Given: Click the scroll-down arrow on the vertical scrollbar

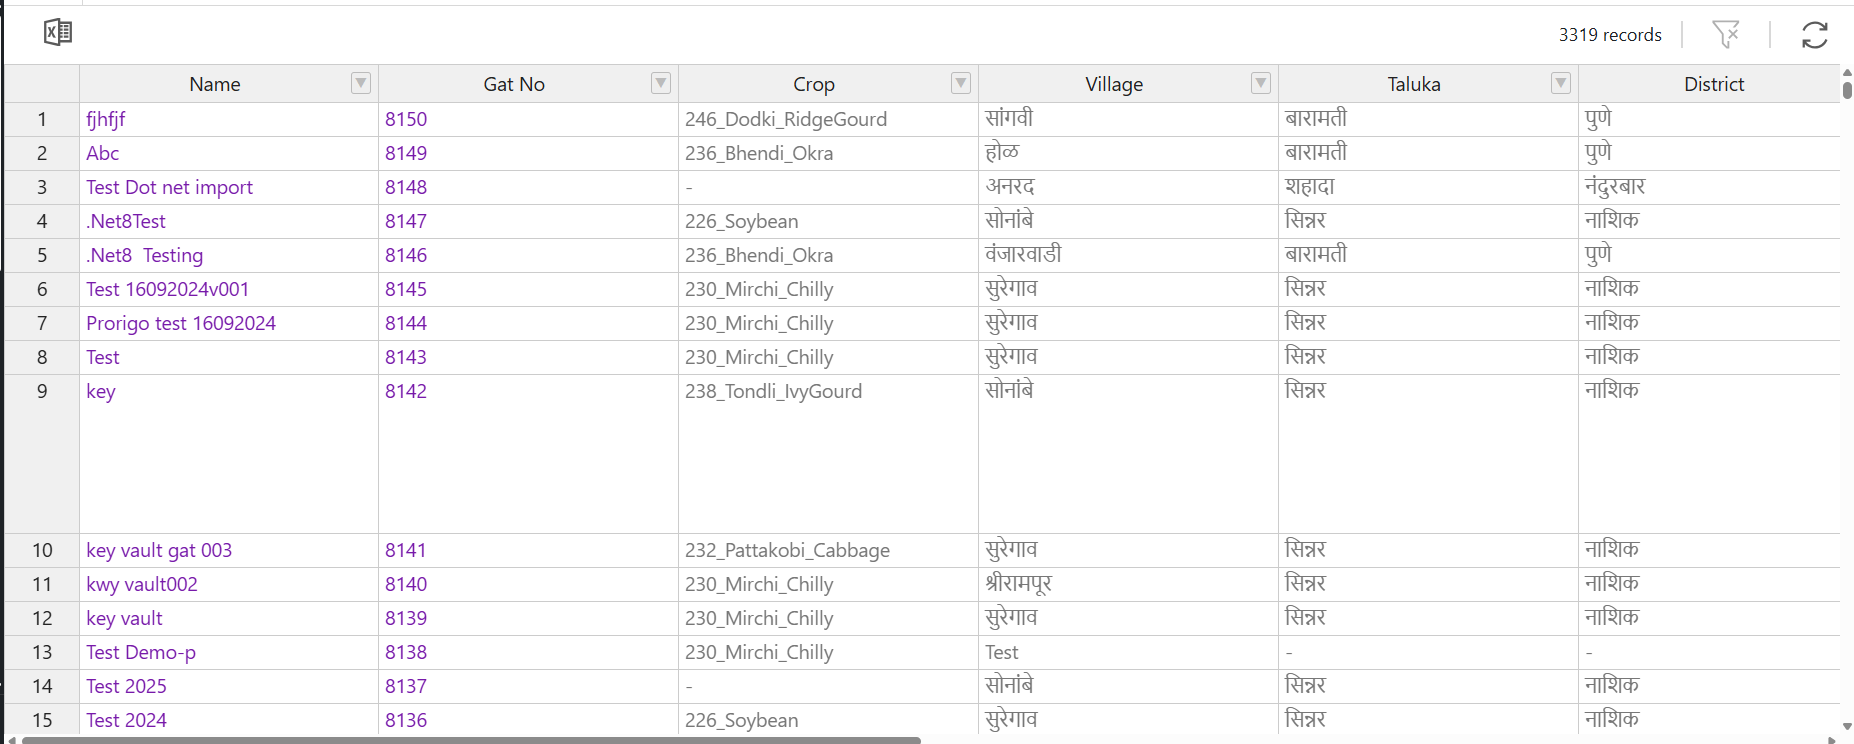Looking at the screenshot, I should coord(1845,729).
